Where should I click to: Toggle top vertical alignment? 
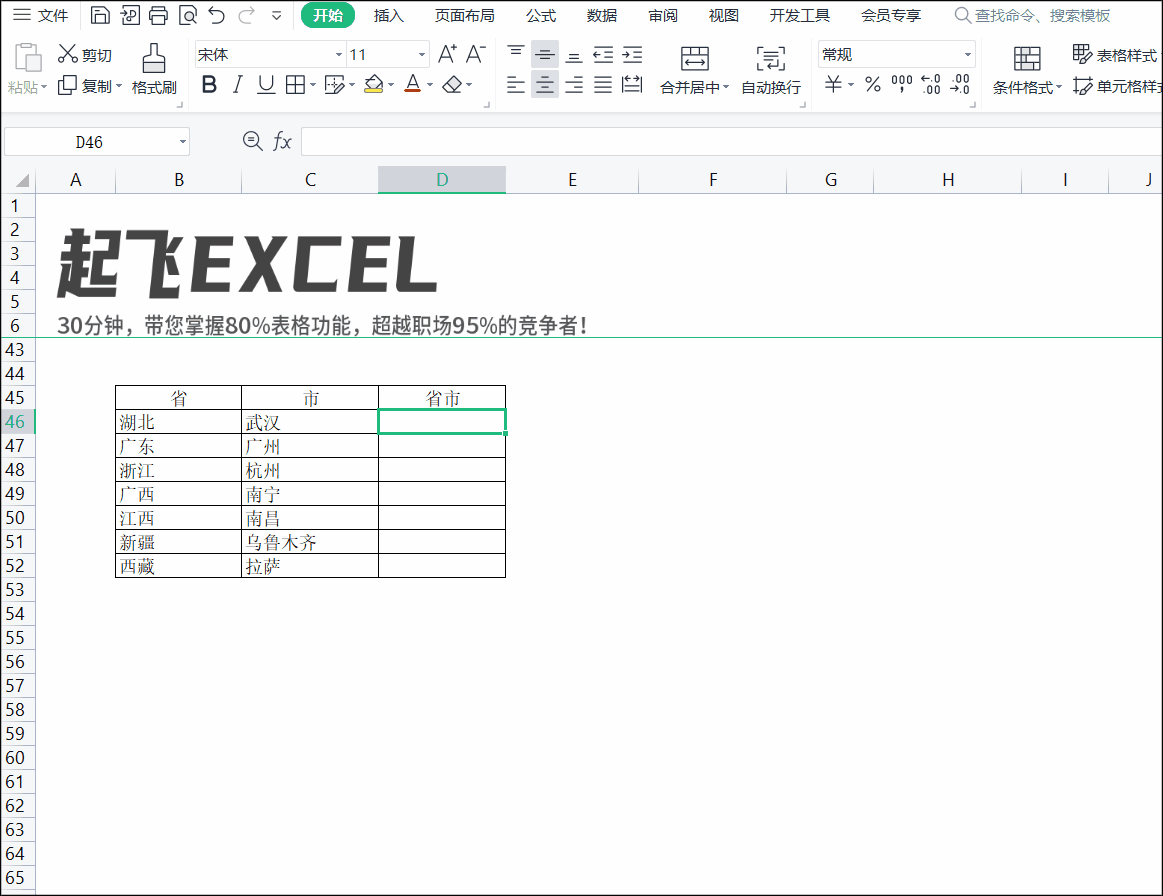click(515, 54)
